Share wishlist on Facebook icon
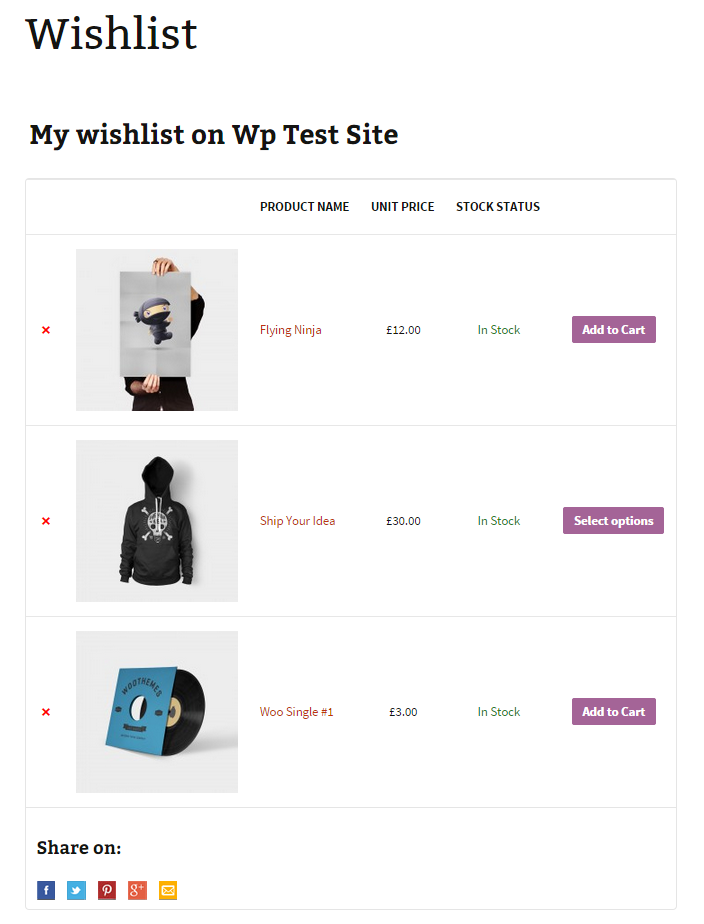704x924 pixels. click(46, 890)
